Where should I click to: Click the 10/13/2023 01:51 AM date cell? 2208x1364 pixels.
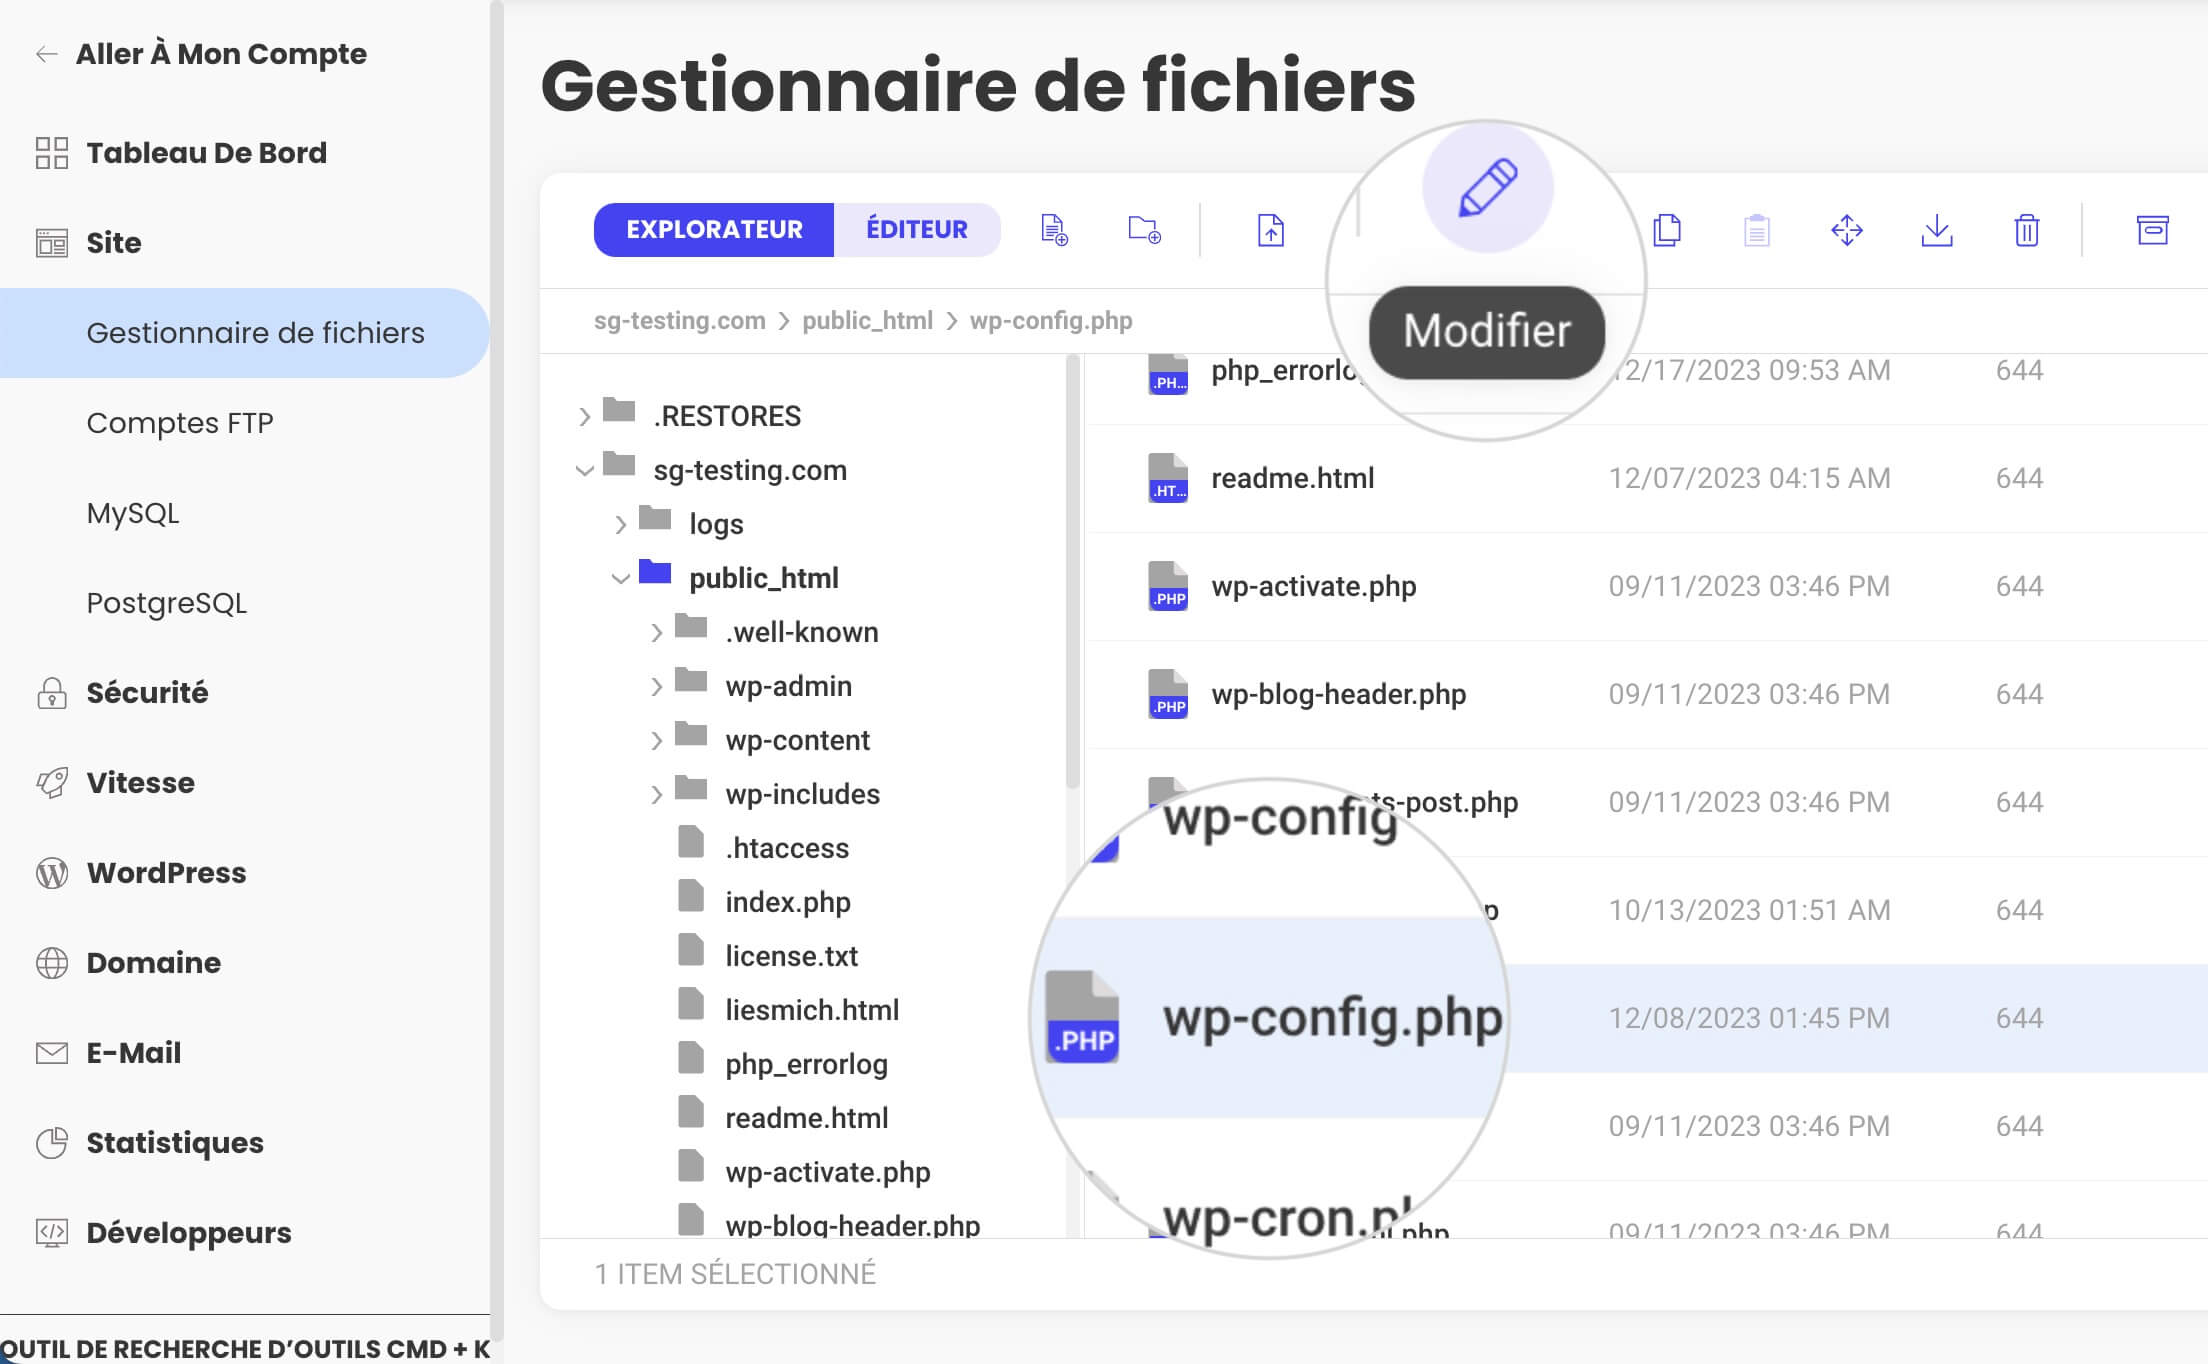pos(1749,910)
